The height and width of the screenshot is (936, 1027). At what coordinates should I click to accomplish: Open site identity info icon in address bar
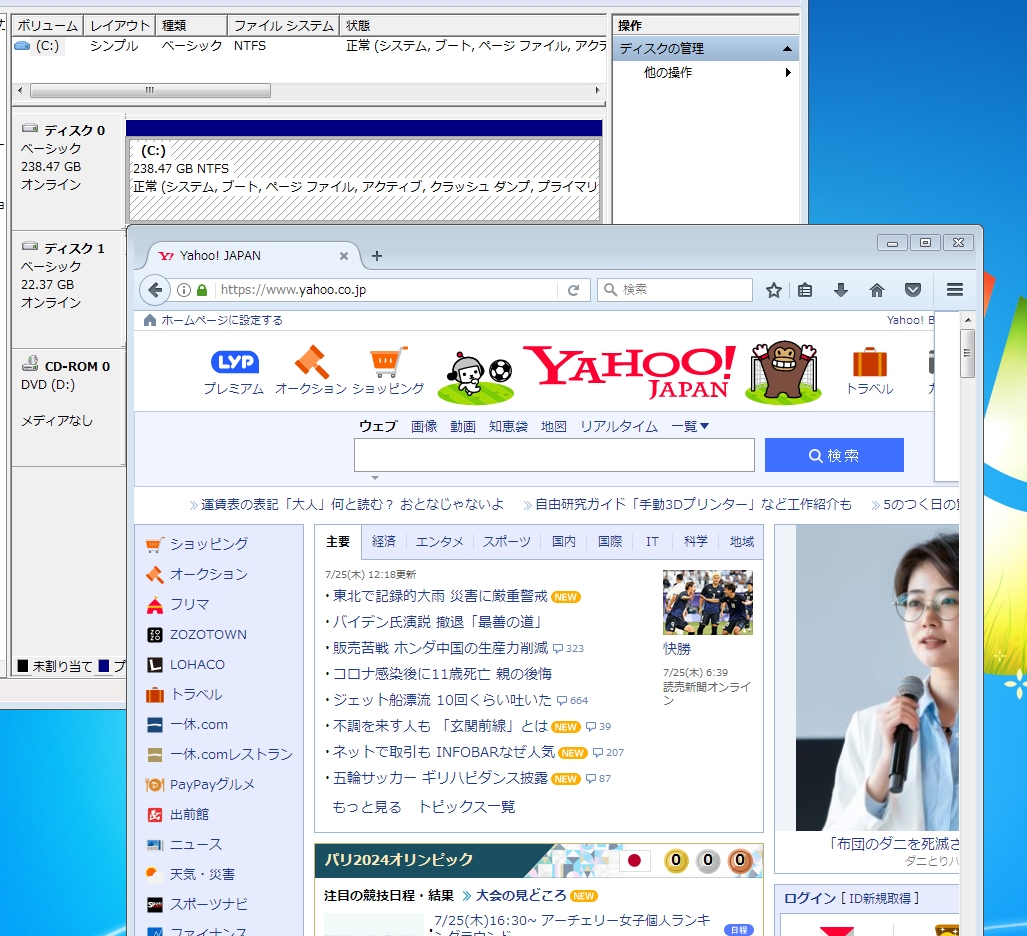[184, 290]
